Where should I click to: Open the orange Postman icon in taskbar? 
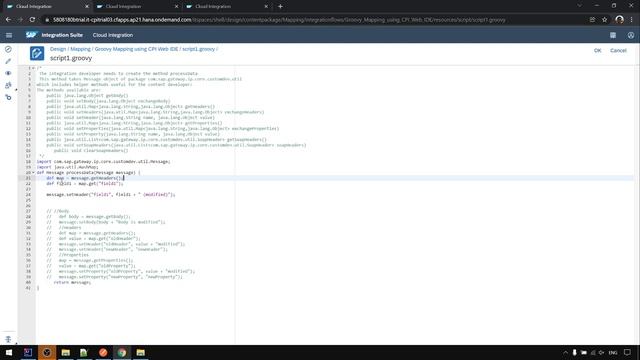pos(103,353)
